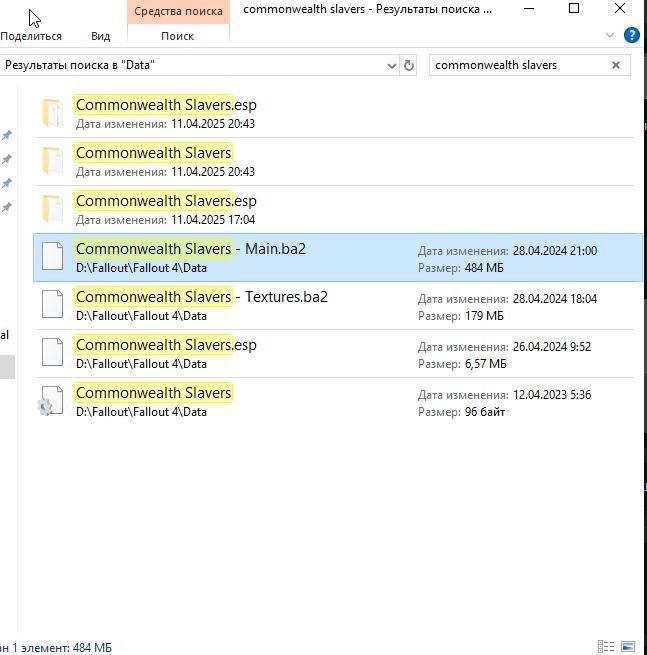Screen dimensions: 647x655
Task: Switch to the Поиск ribbon tab
Action: [177, 36]
